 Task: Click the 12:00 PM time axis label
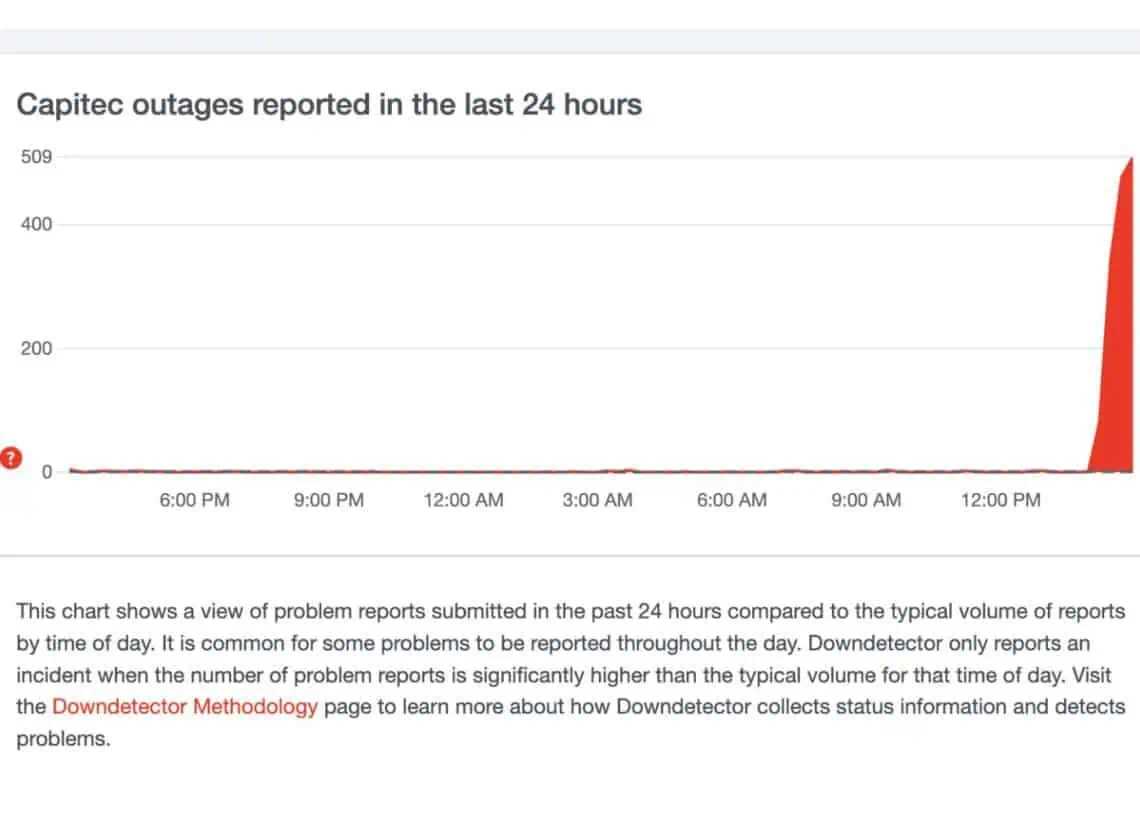(x=1001, y=500)
